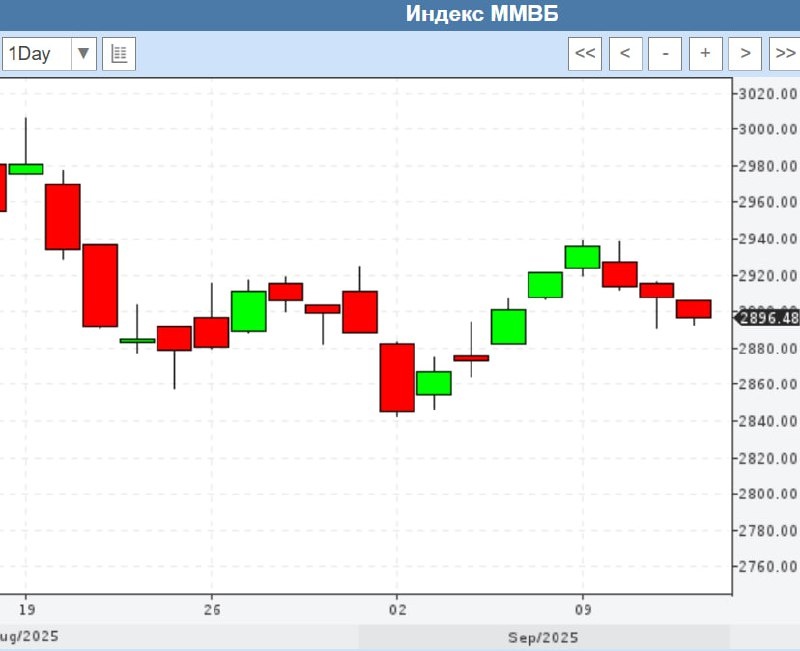Select the last red candle near 2896

pos(693,309)
